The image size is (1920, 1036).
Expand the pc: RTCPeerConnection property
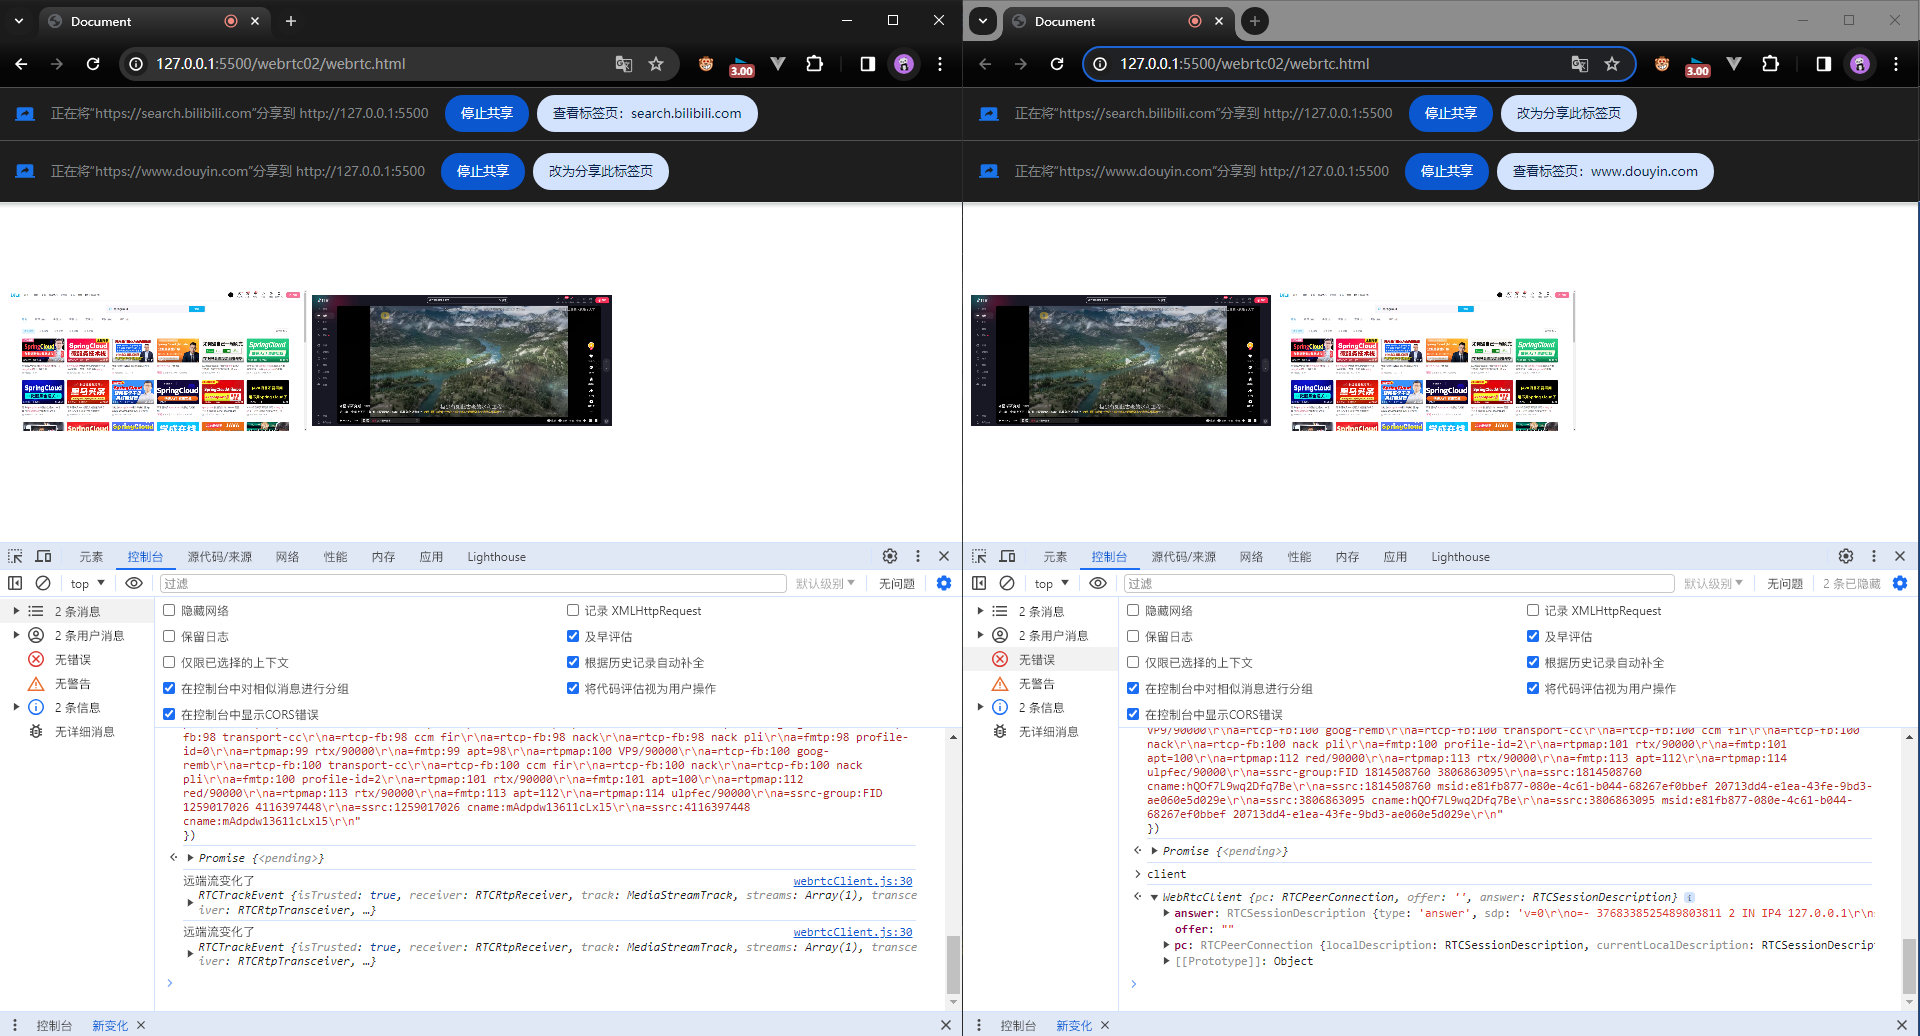1166,945
